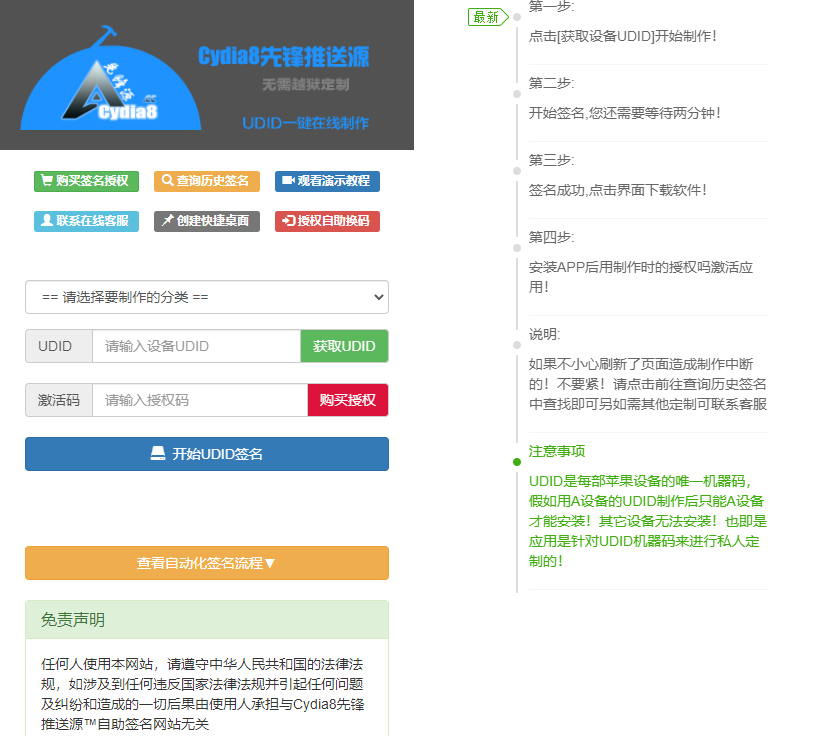Click the 购买签名授权 green button
The image size is (828, 736).
pyautogui.click(x=87, y=181)
